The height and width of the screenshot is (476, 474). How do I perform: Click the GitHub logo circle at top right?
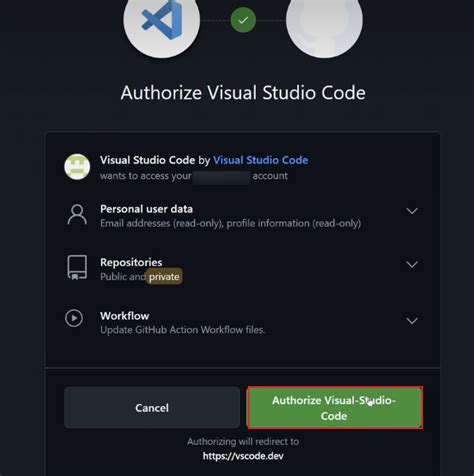point(324,21)
